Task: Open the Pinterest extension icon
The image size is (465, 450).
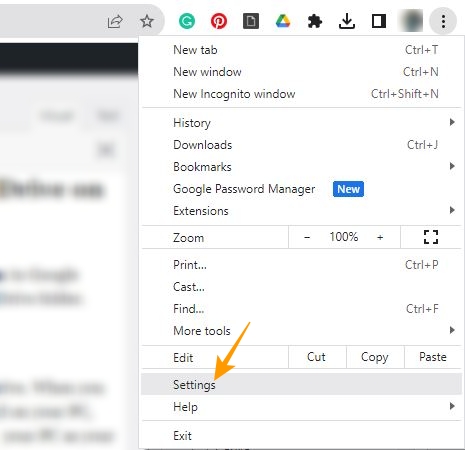Action: click(219, 22)
